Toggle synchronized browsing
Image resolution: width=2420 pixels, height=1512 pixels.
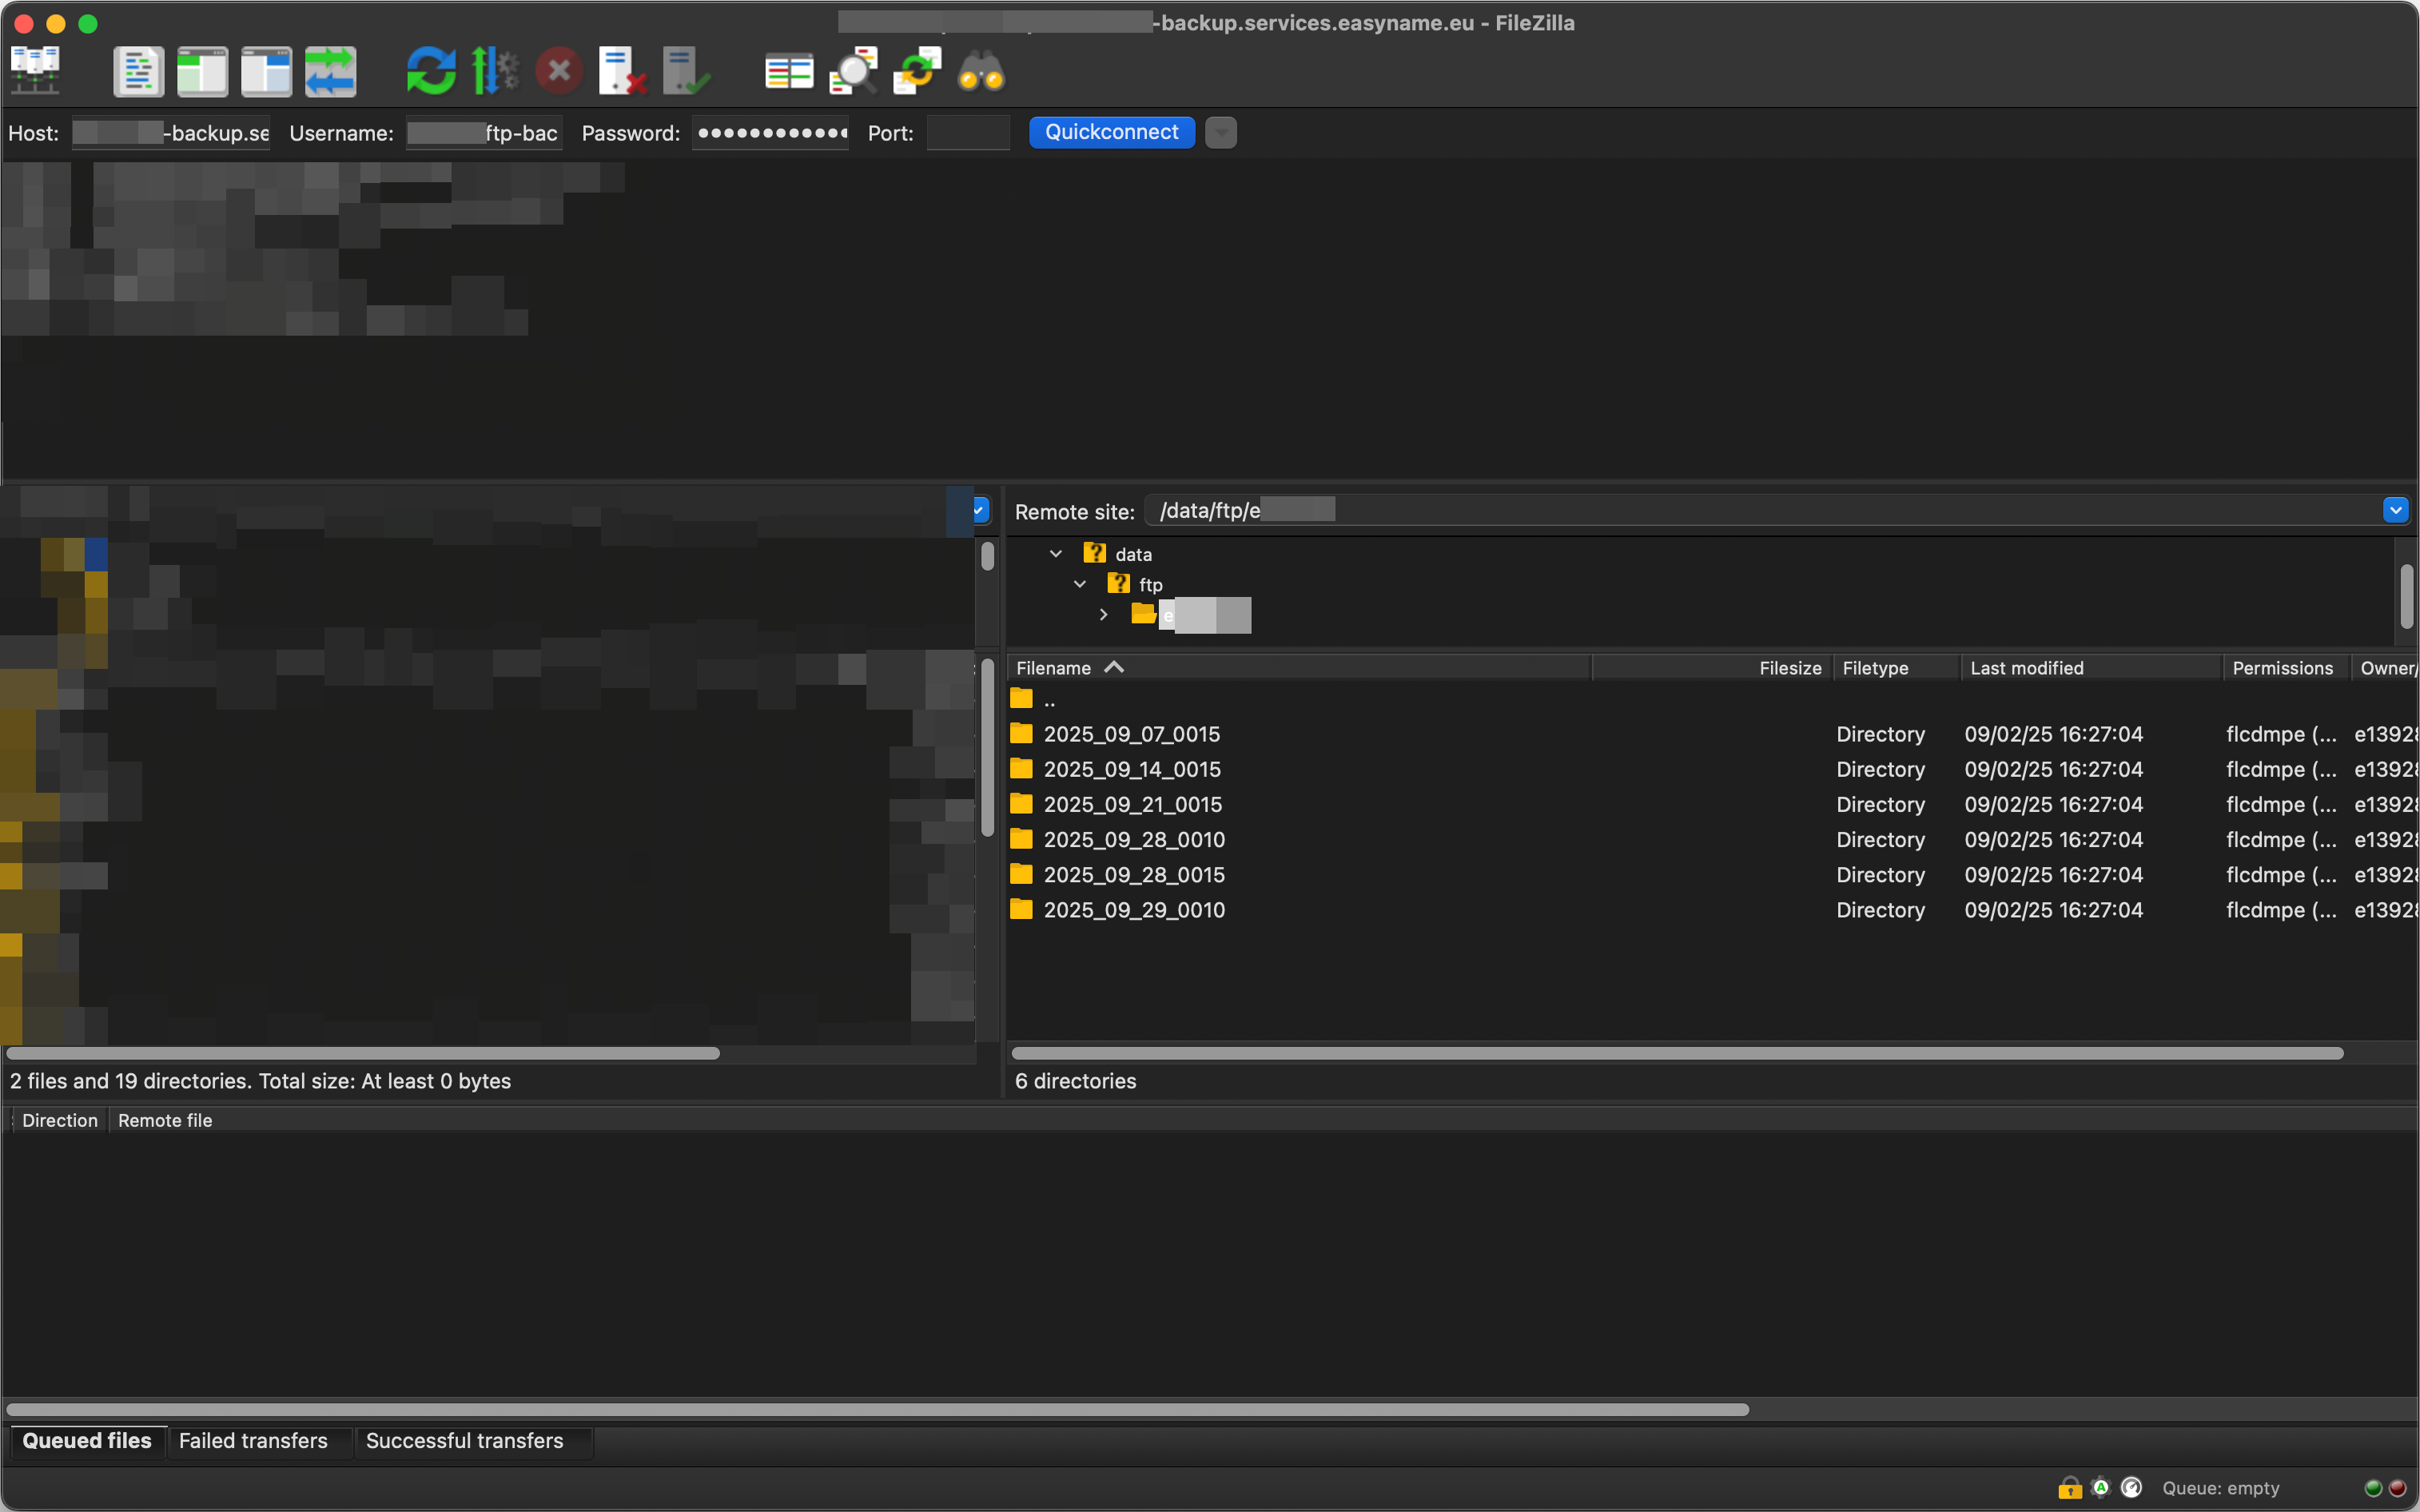pyautogui.click(x=917, y=71)
